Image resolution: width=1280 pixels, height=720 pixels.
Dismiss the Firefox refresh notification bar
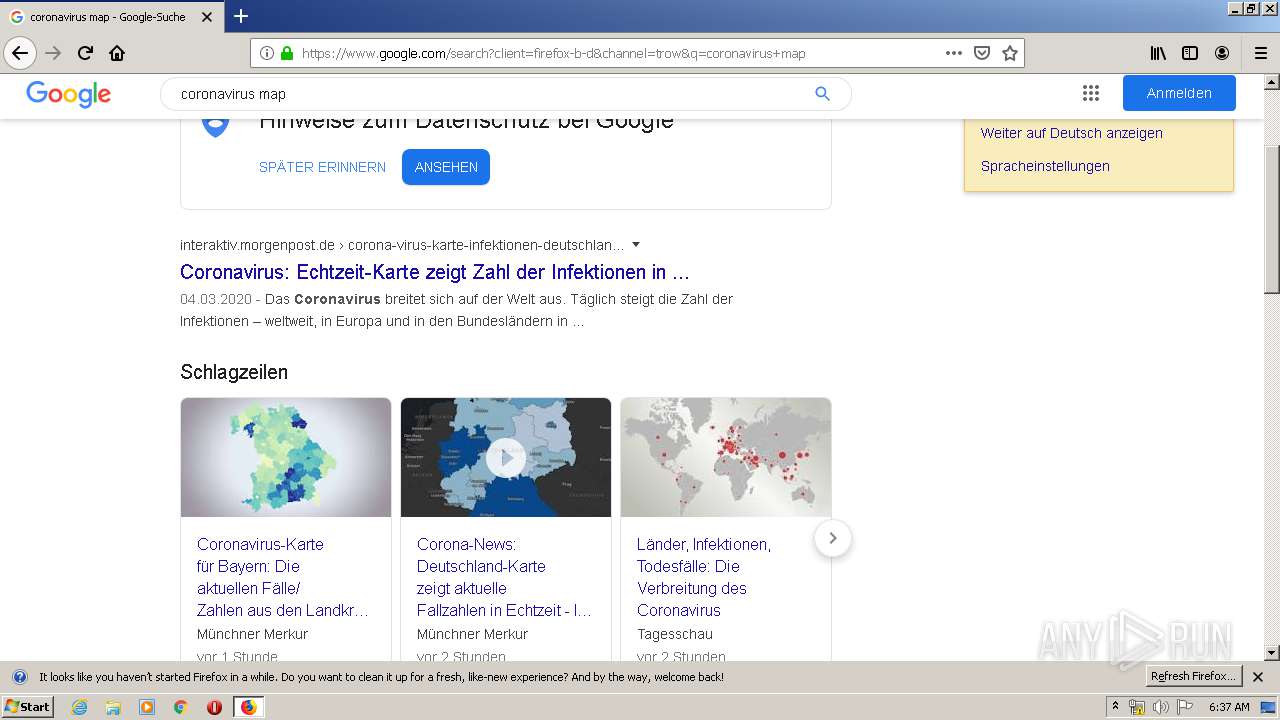pyautogui.click(x=1258, y=677)
